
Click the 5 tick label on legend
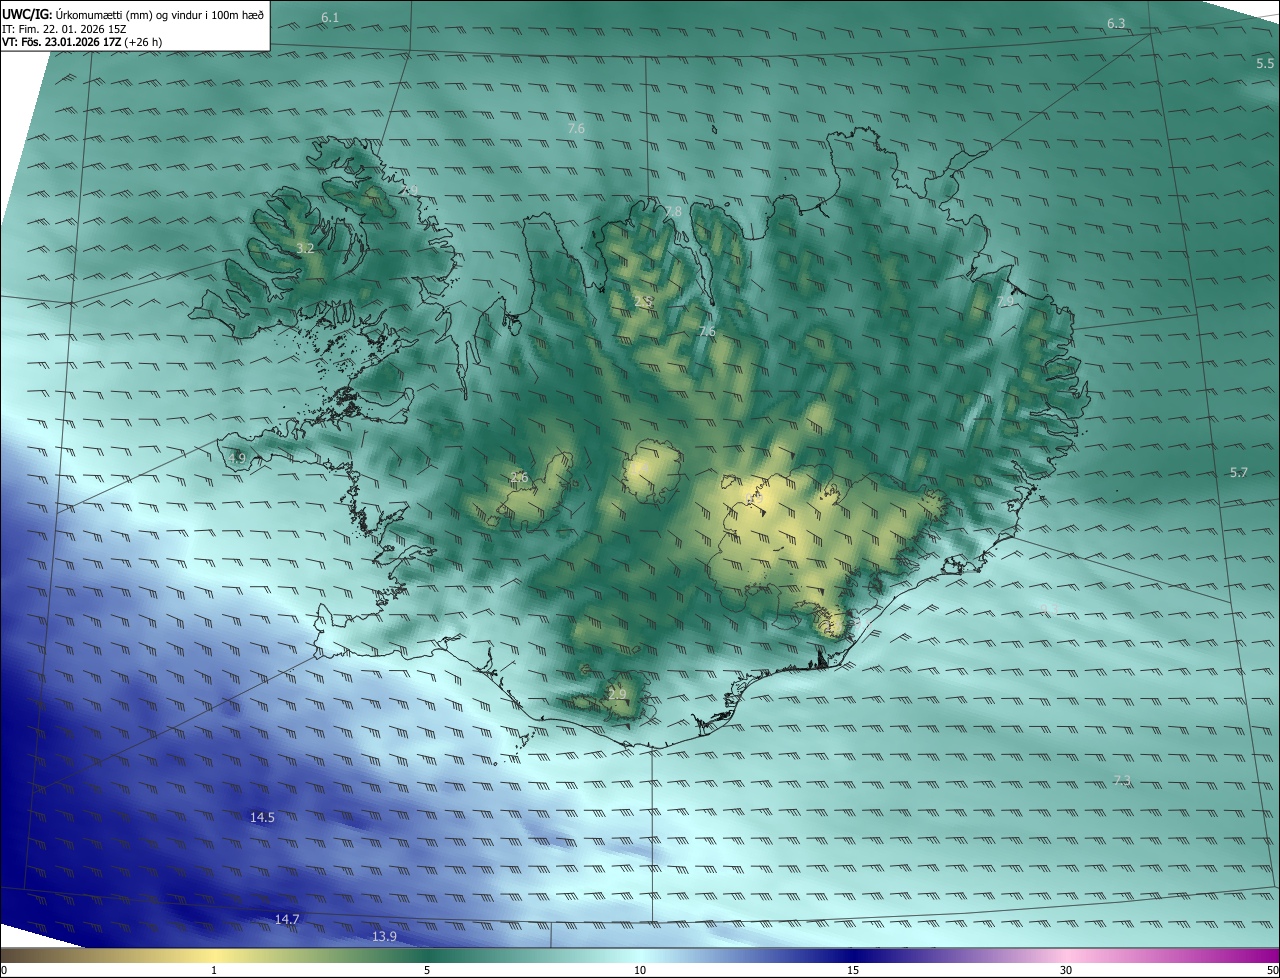click(427, 970)
